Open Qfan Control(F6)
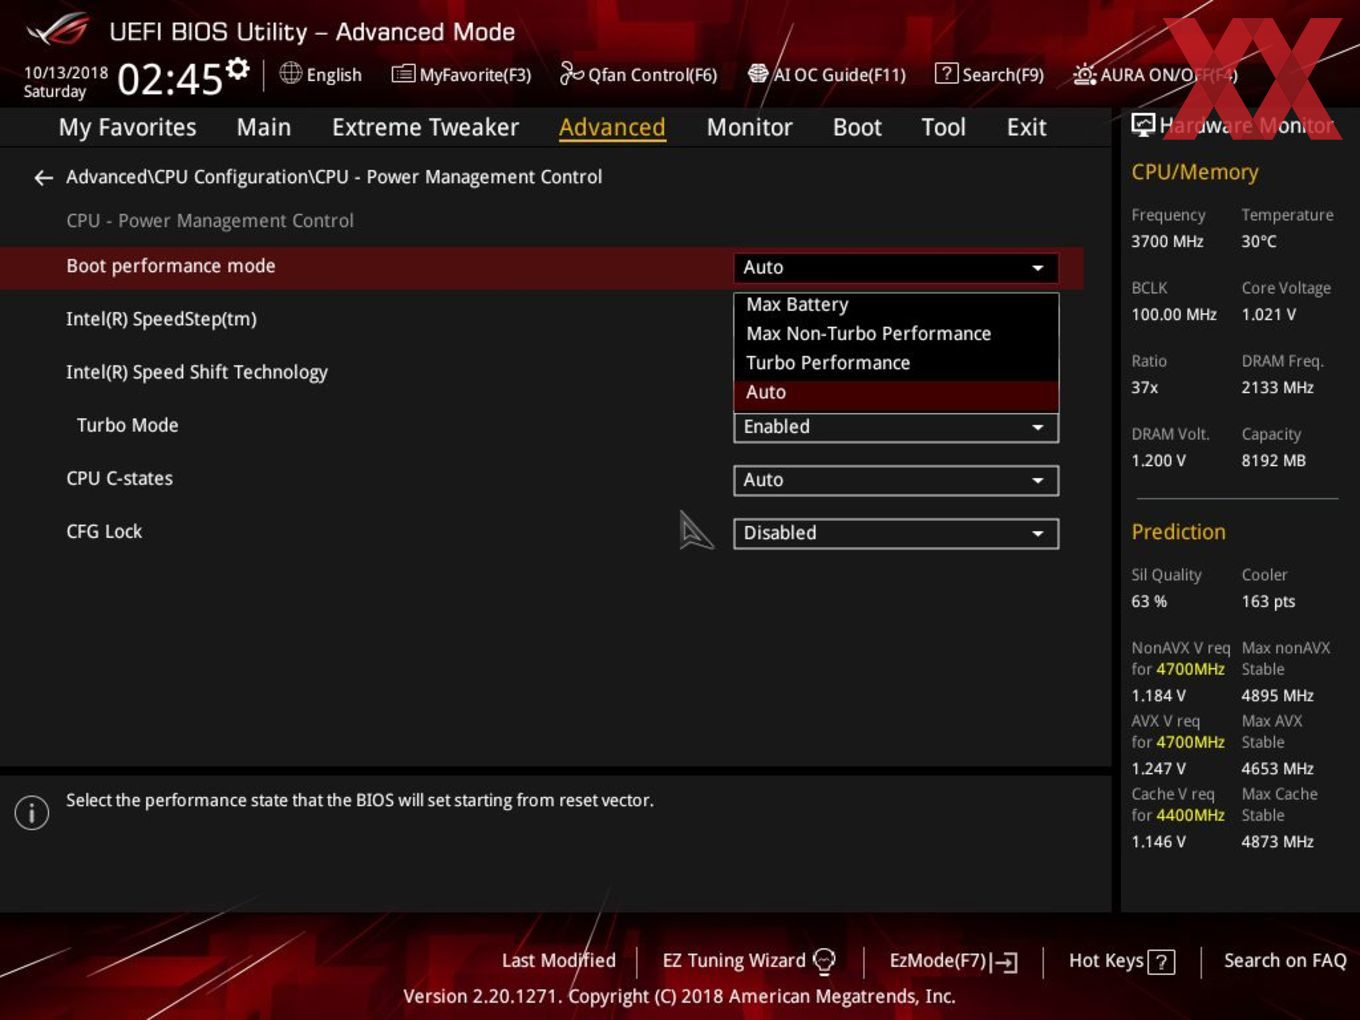This screenshot has width=1360, height=1020. [638, 75]
